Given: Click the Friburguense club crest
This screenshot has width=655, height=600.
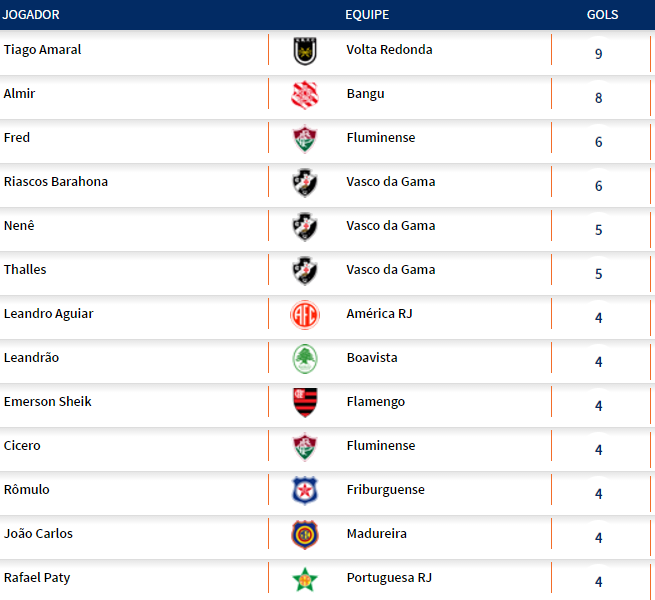Looking at the screenshot, I should click(x=304, y=491).
